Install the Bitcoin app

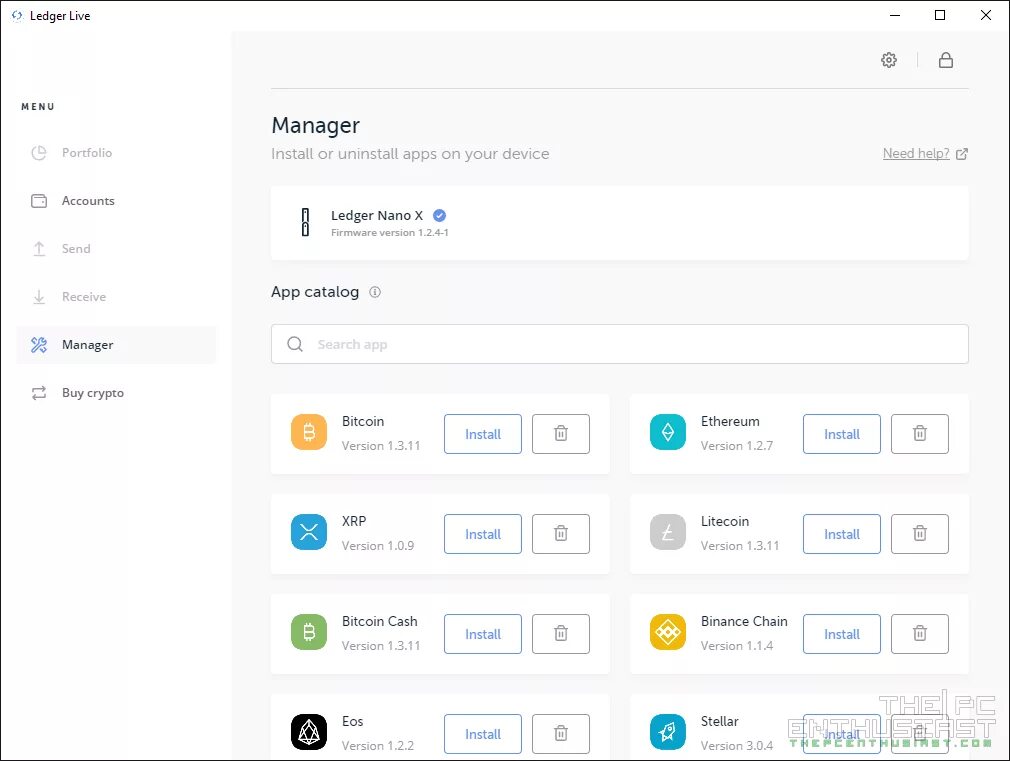pos(482,434)
